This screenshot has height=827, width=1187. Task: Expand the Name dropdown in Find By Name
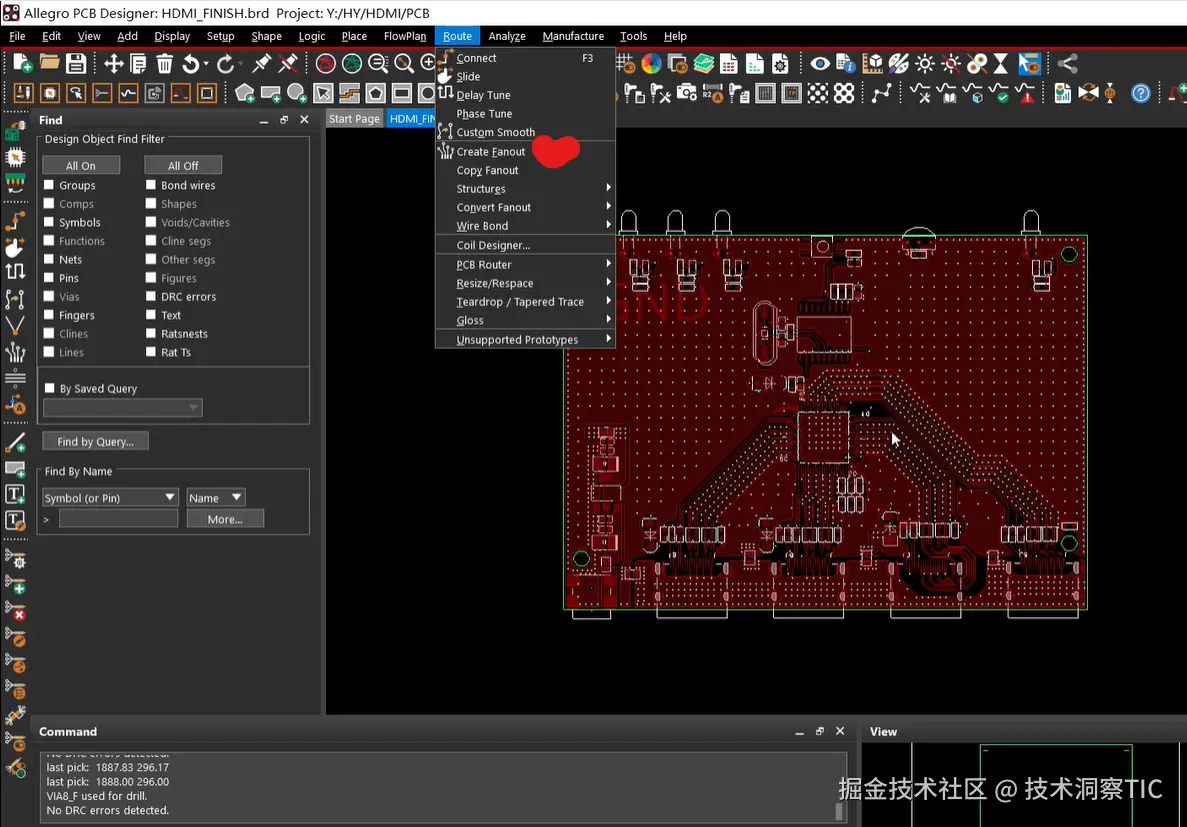click(215, 497)
